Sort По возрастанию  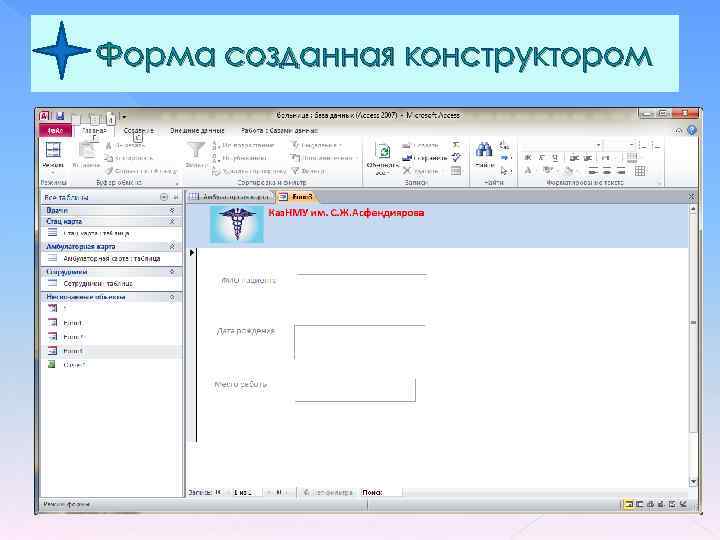pyautogui.click(x=243, y=146)
